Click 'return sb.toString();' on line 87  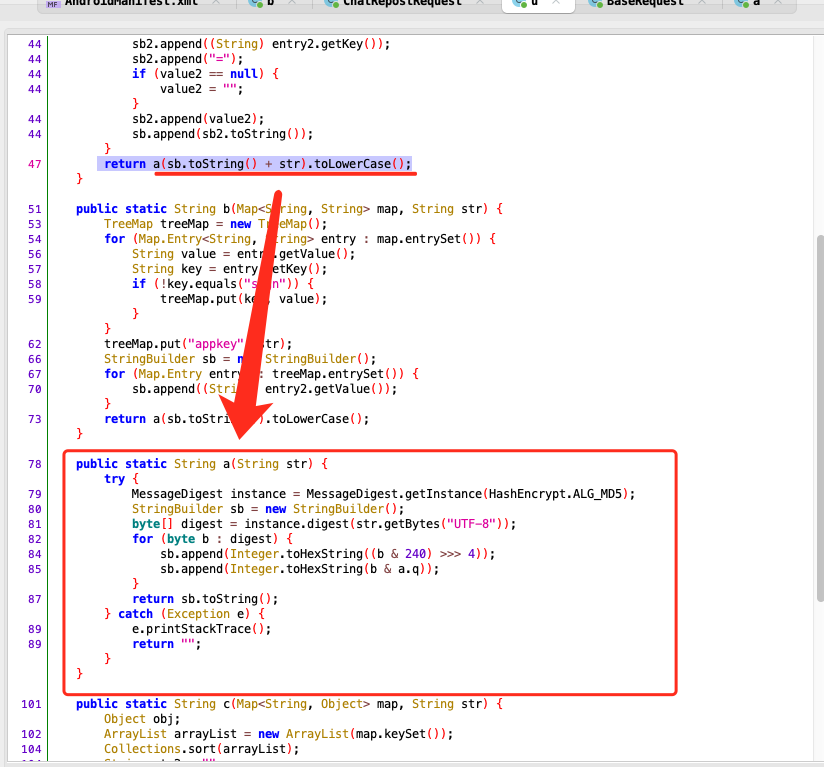[x=205, y=599]
